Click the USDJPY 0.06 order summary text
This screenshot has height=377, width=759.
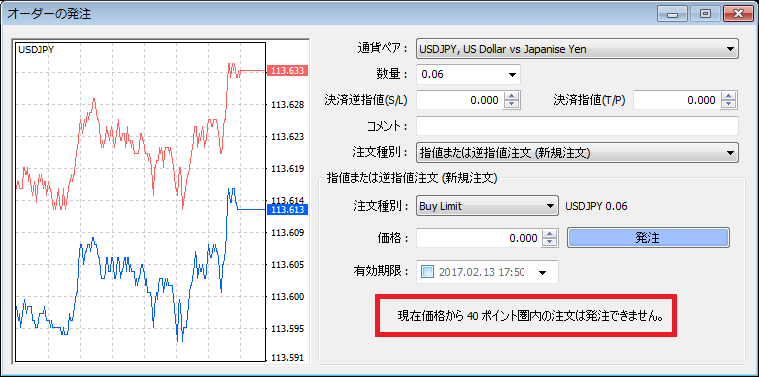pos(596,207)
